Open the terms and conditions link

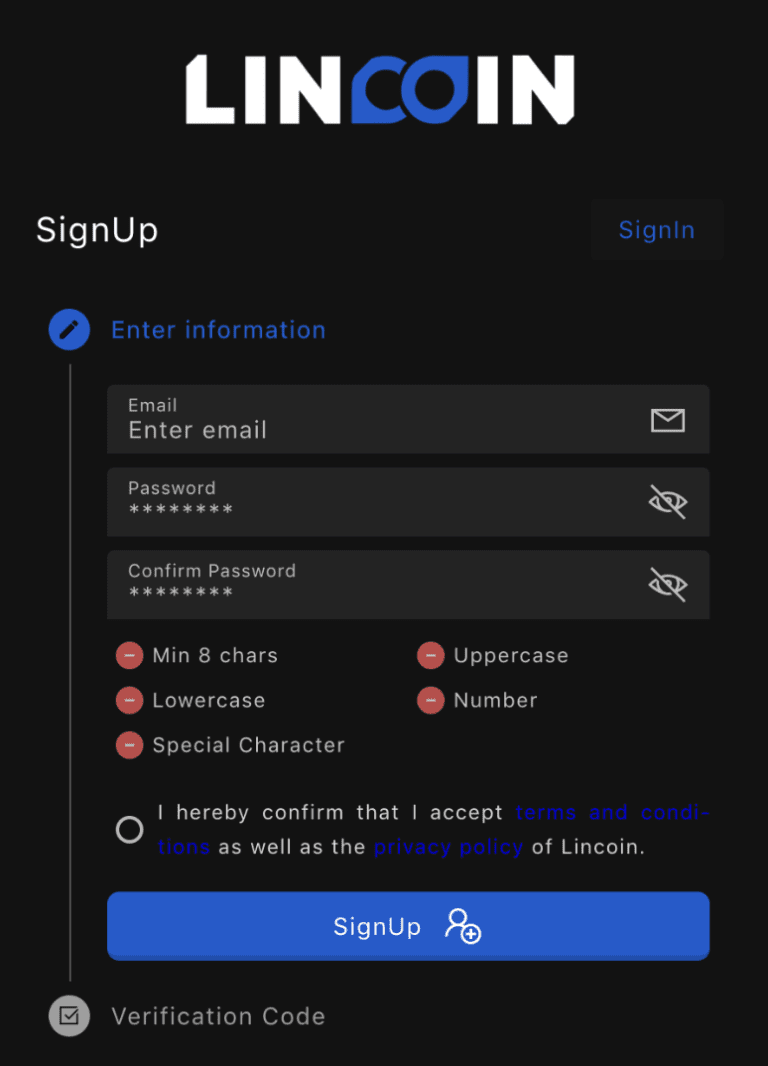612,812
